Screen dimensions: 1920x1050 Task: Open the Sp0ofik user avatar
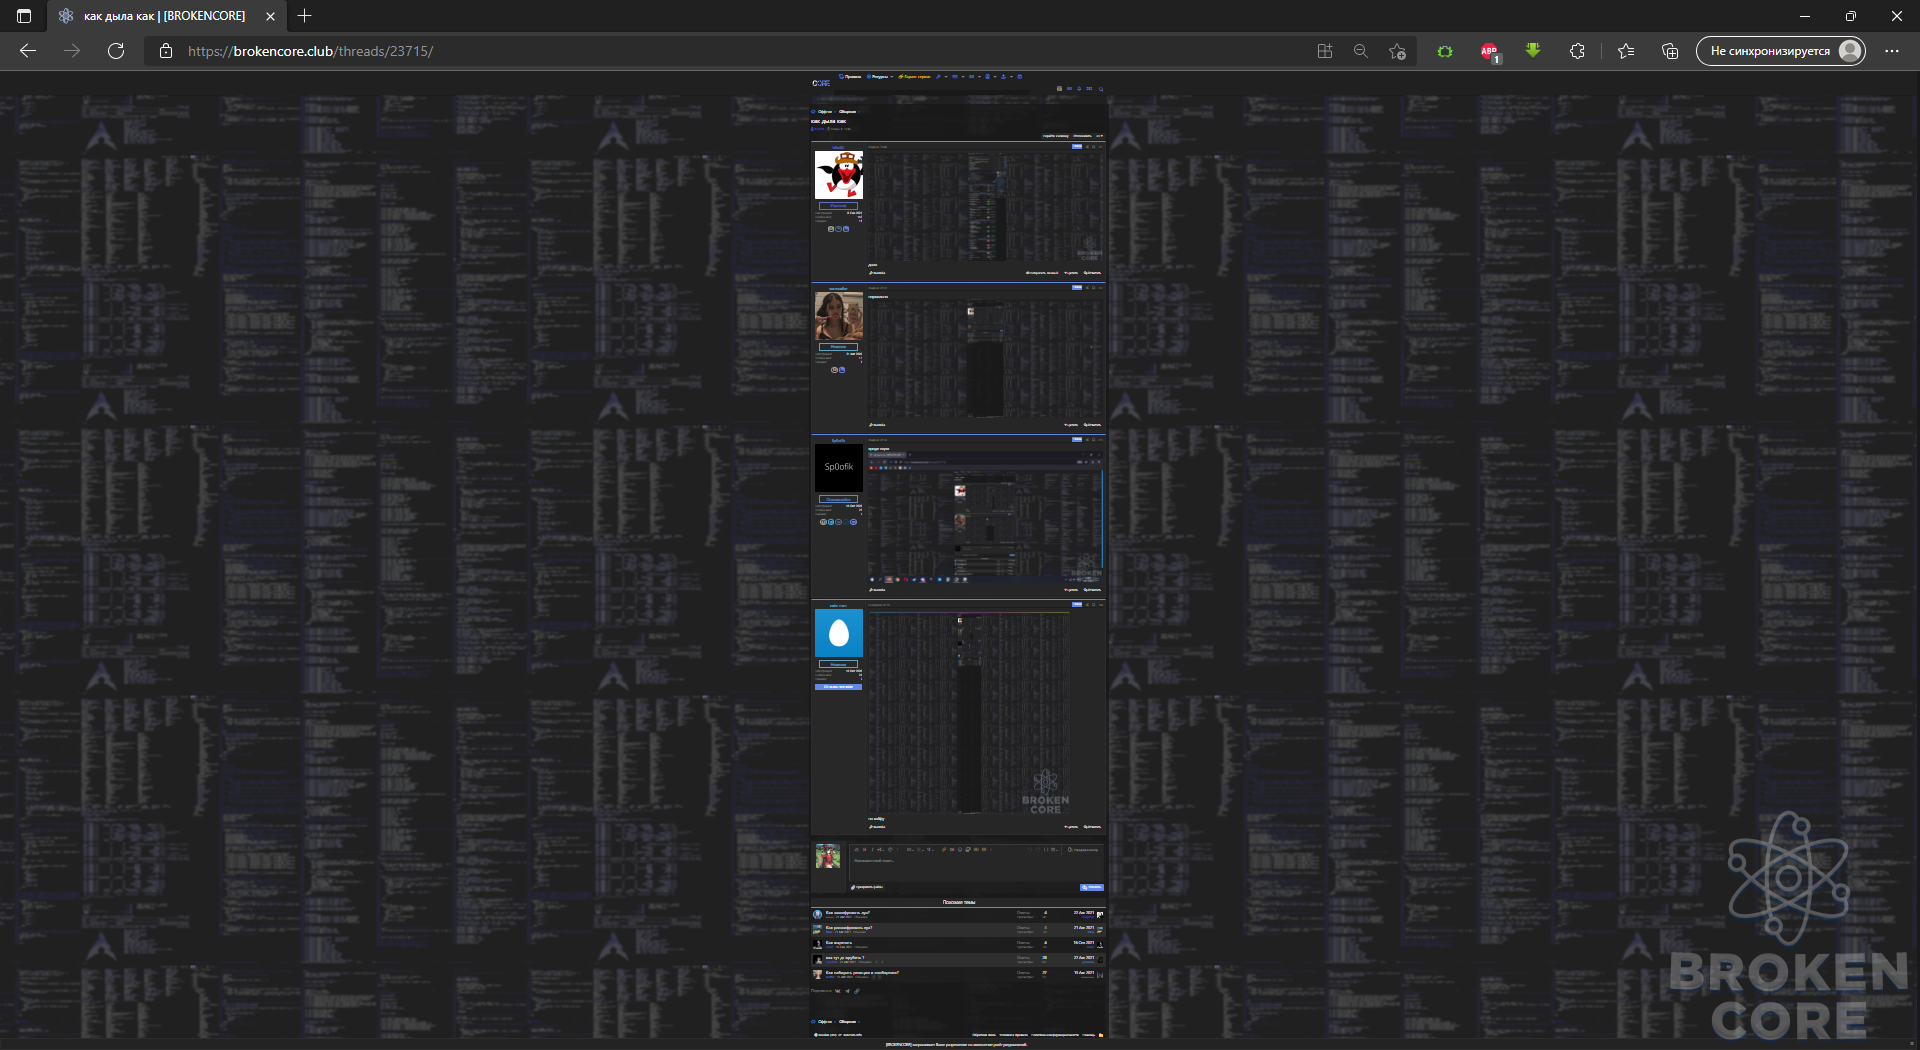pos(839,468)
